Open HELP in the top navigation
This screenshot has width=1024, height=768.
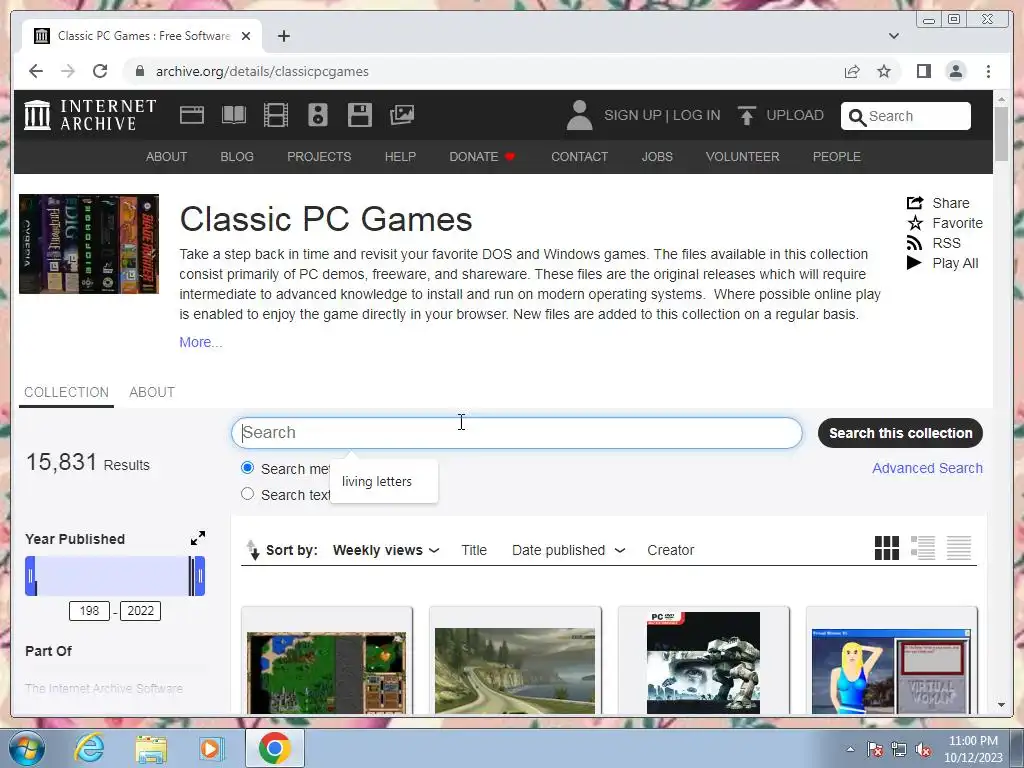[400, 157]
